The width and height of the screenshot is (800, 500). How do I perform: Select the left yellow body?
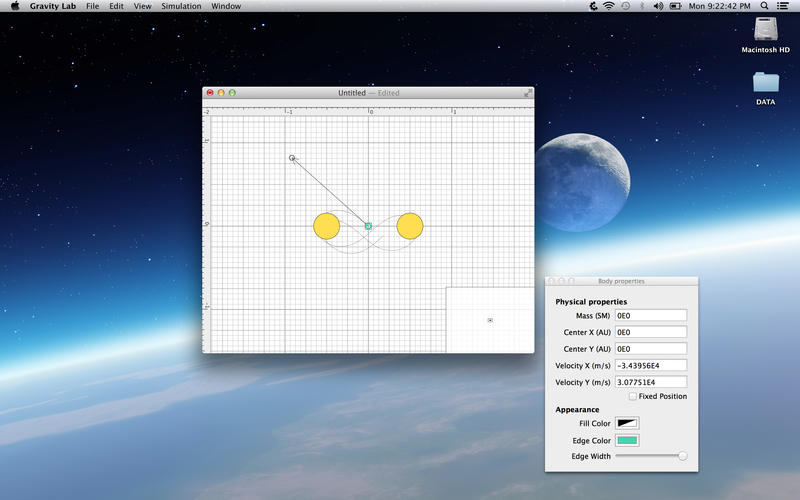pyautogui.click(x=326, y=226)
